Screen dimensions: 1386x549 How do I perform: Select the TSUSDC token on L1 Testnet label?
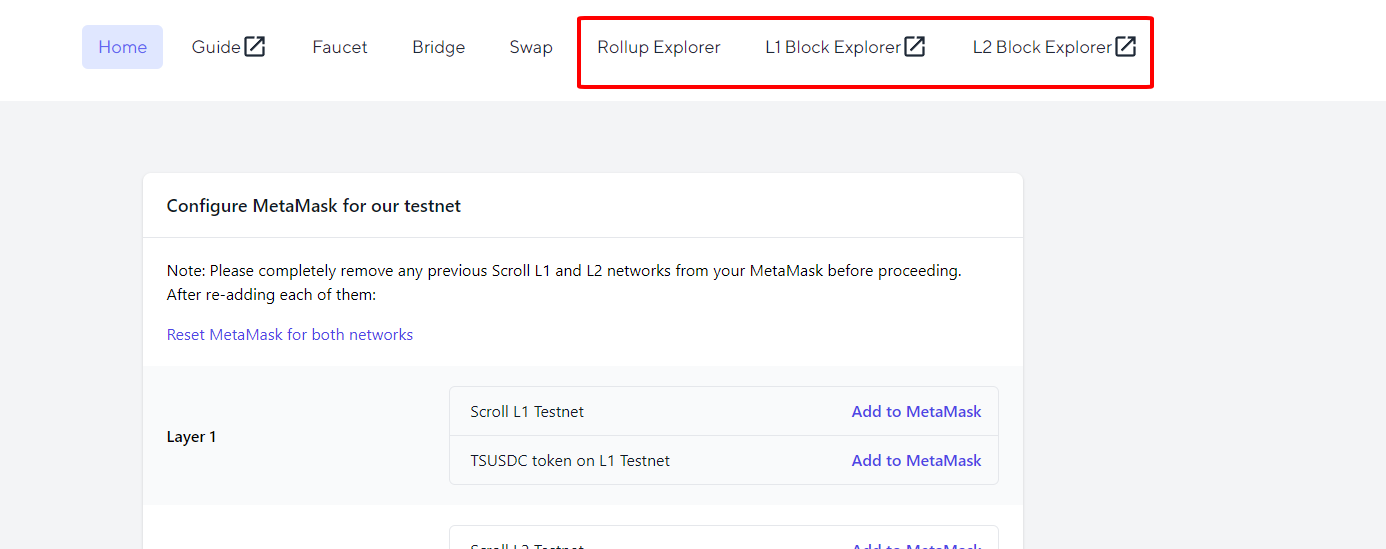[x=570, y=460]
